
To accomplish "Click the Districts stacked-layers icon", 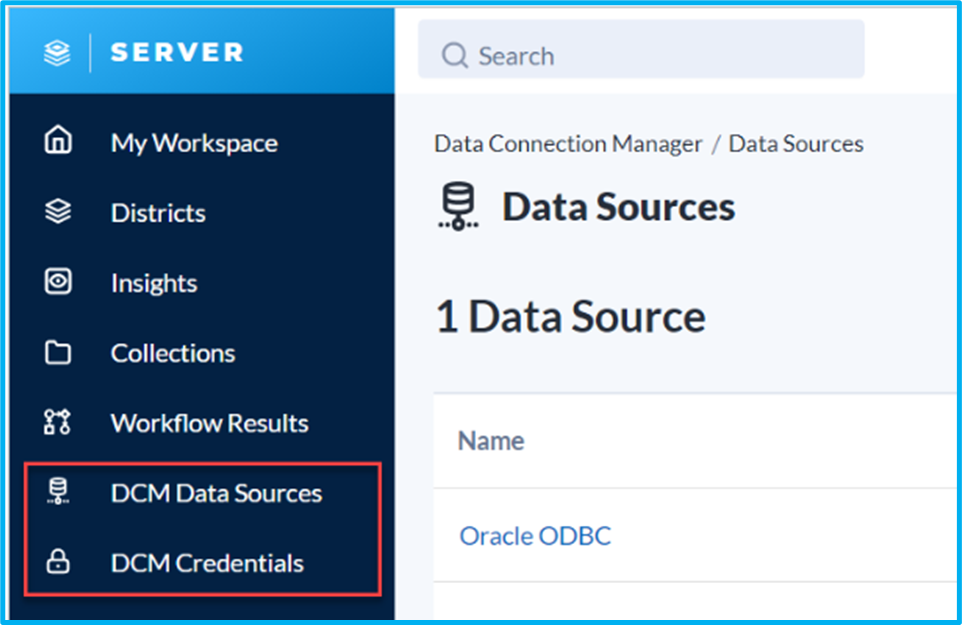I will coord(58,212).
